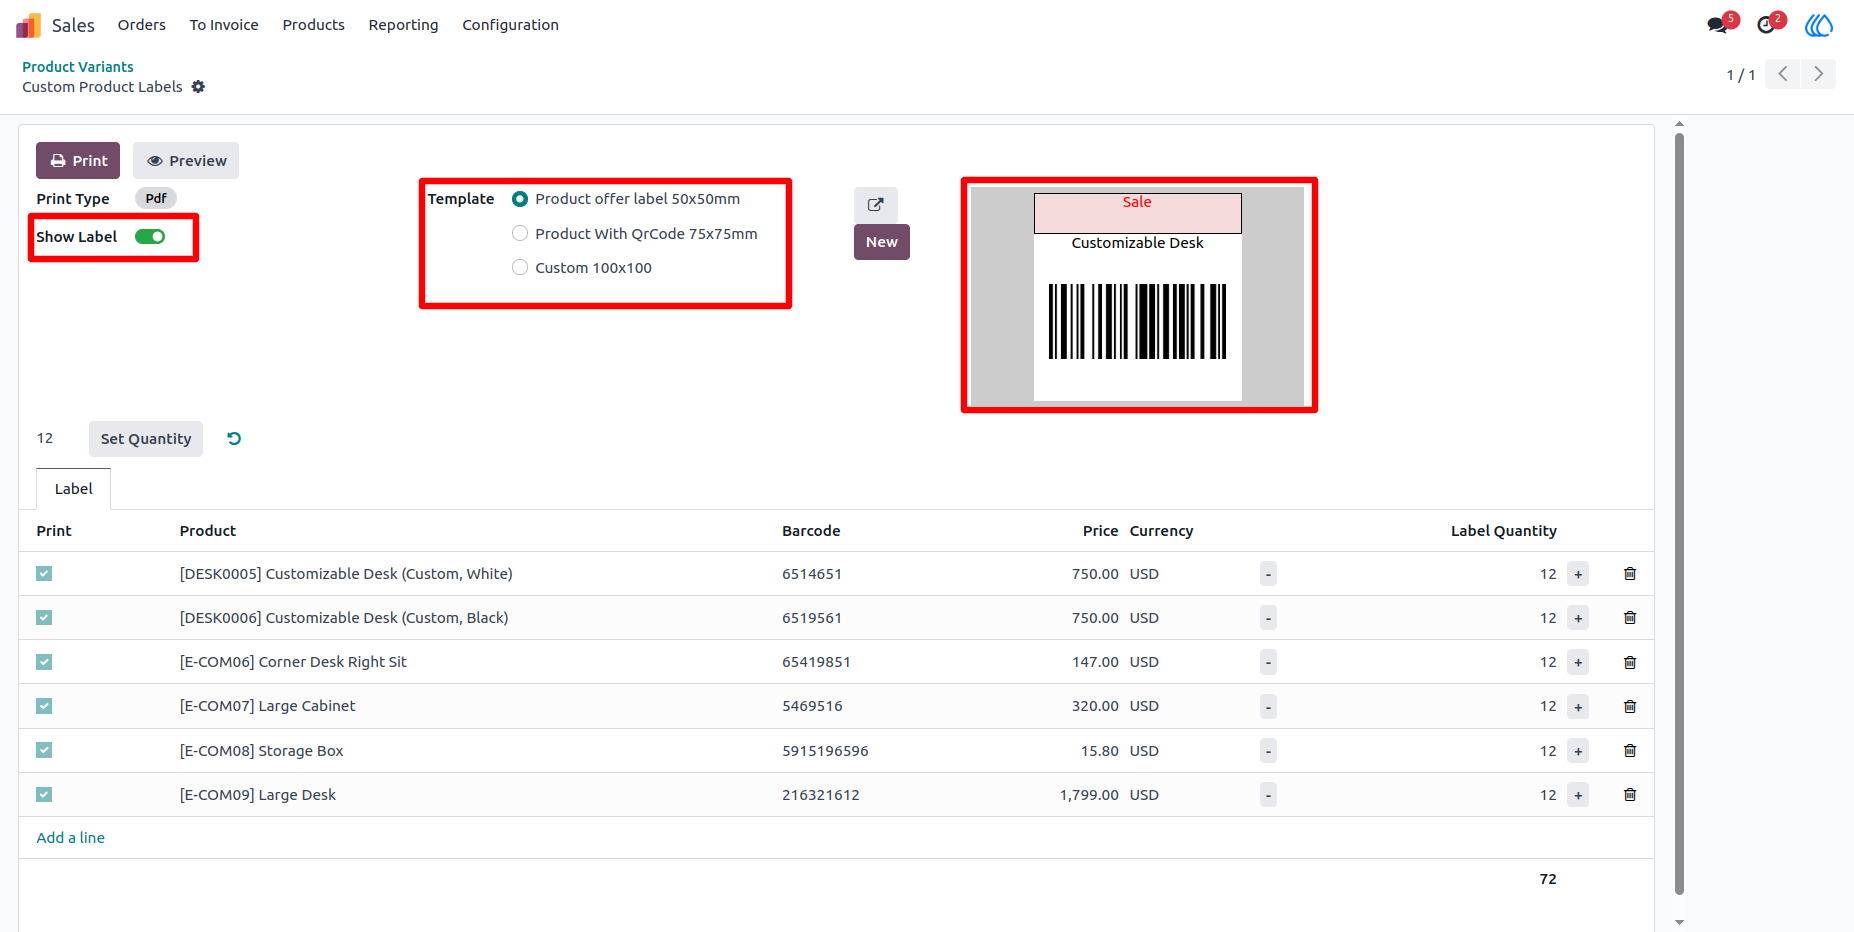Uncheck print for Corner Desk Right Sit
Screen dimensions: 1854x932
tap(44, 662)
